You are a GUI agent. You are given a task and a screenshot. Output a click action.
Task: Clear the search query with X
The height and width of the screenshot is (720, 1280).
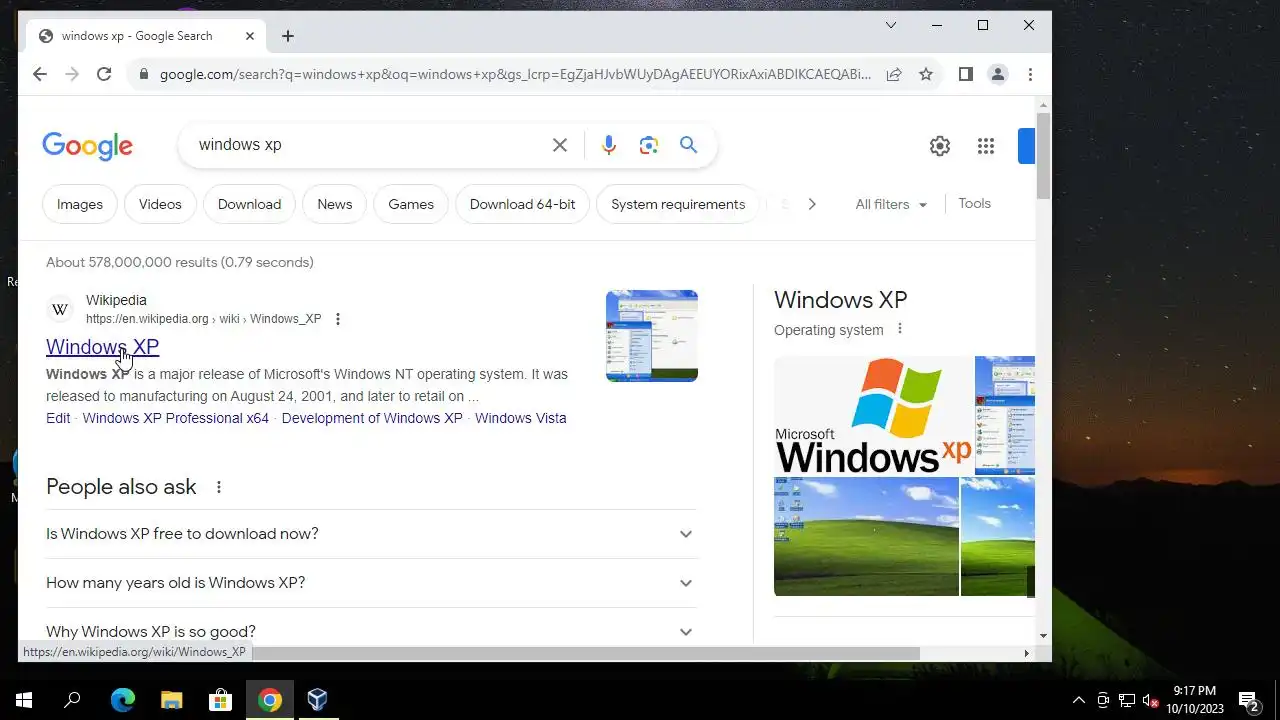click(560, 145)
